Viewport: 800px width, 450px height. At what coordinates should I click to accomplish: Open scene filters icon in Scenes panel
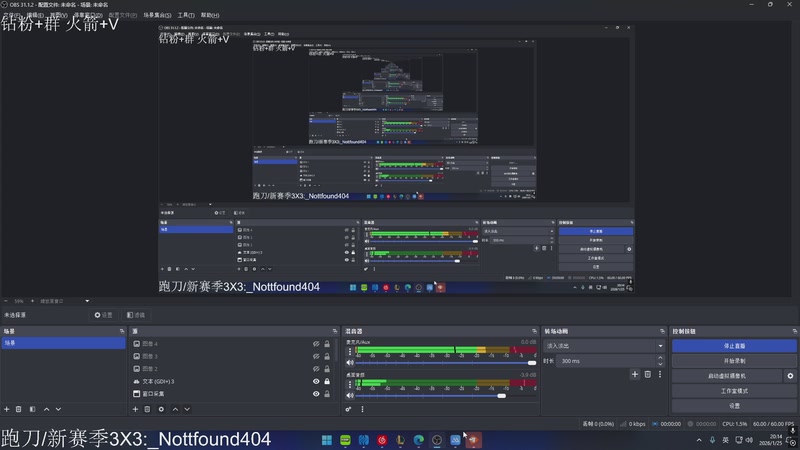pos(32,409)
